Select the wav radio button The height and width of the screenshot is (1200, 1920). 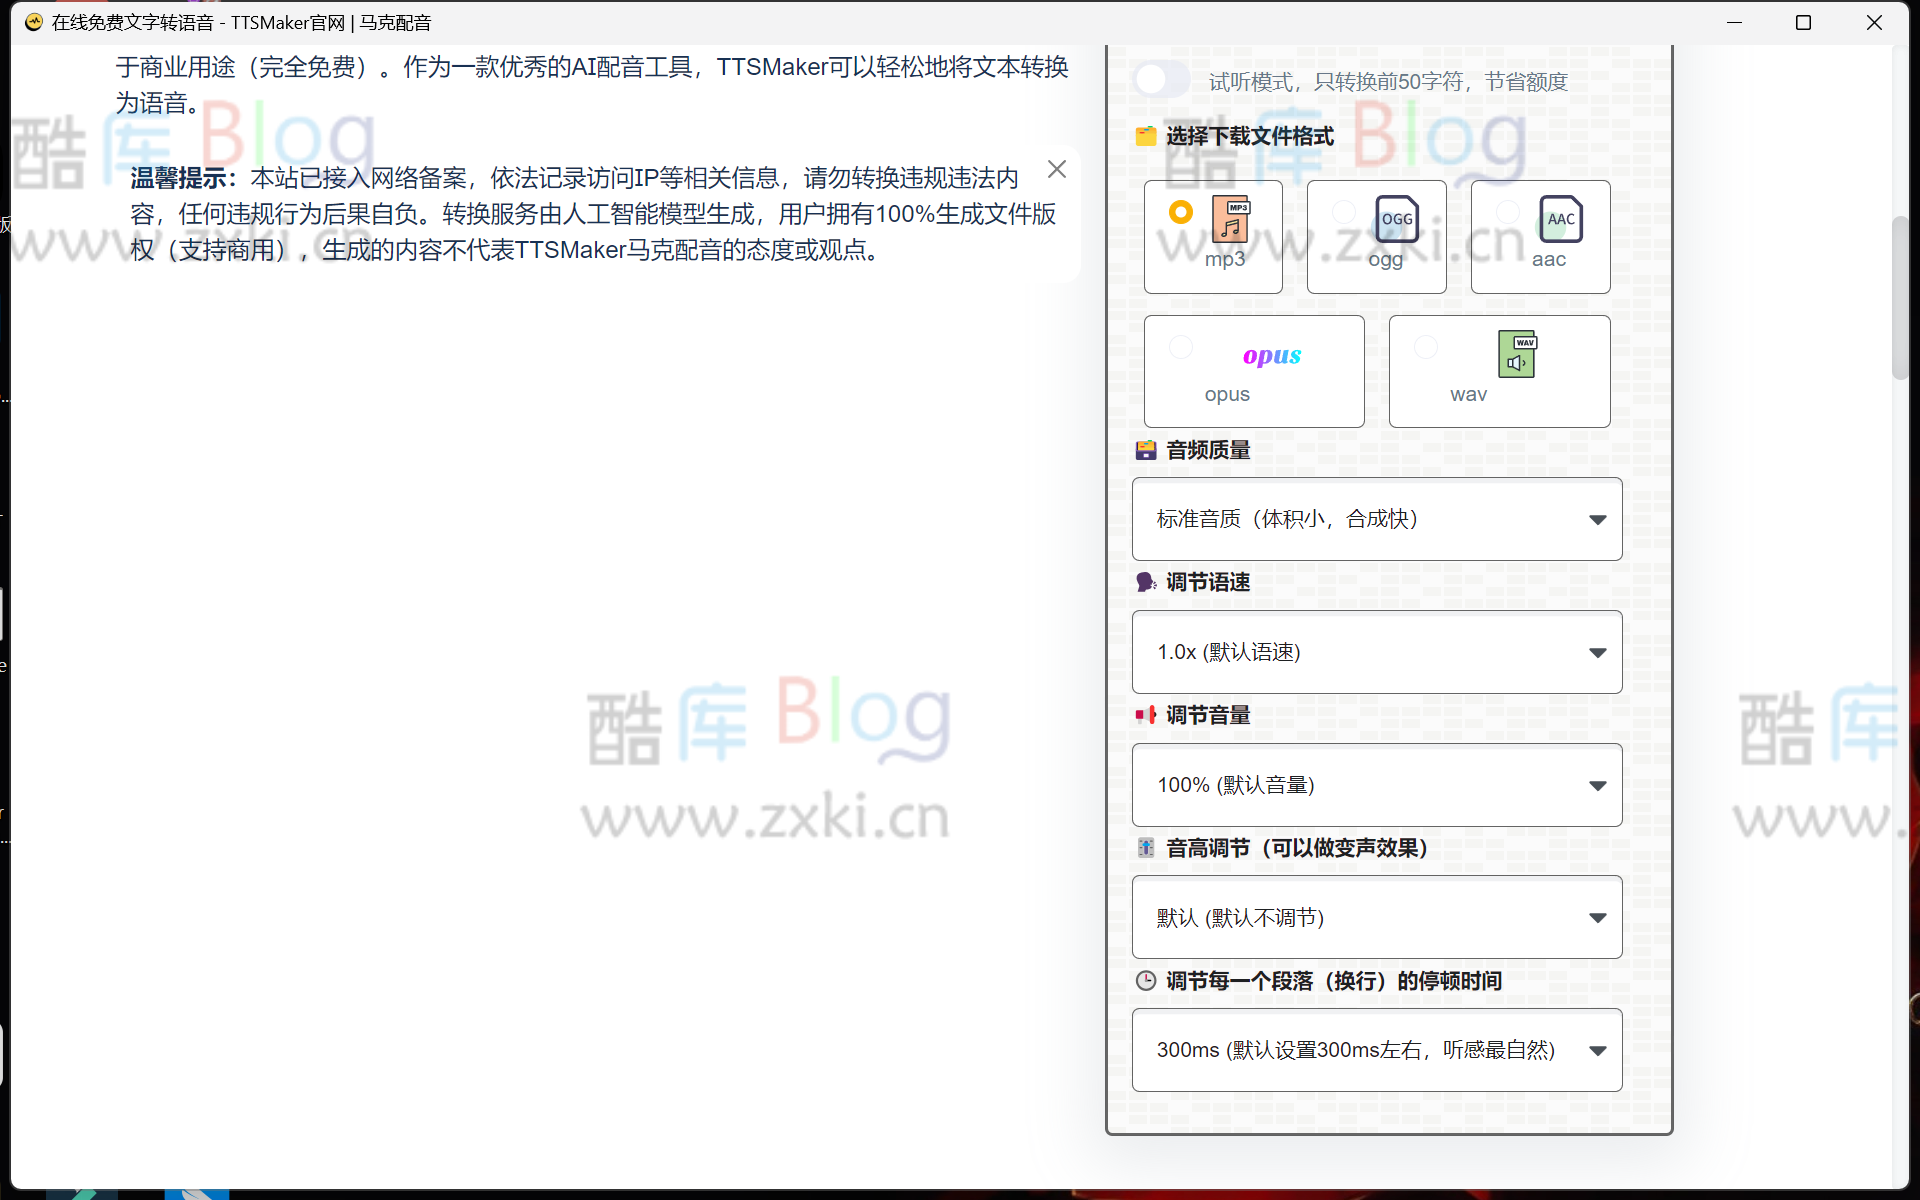(x=1426, y=347)
